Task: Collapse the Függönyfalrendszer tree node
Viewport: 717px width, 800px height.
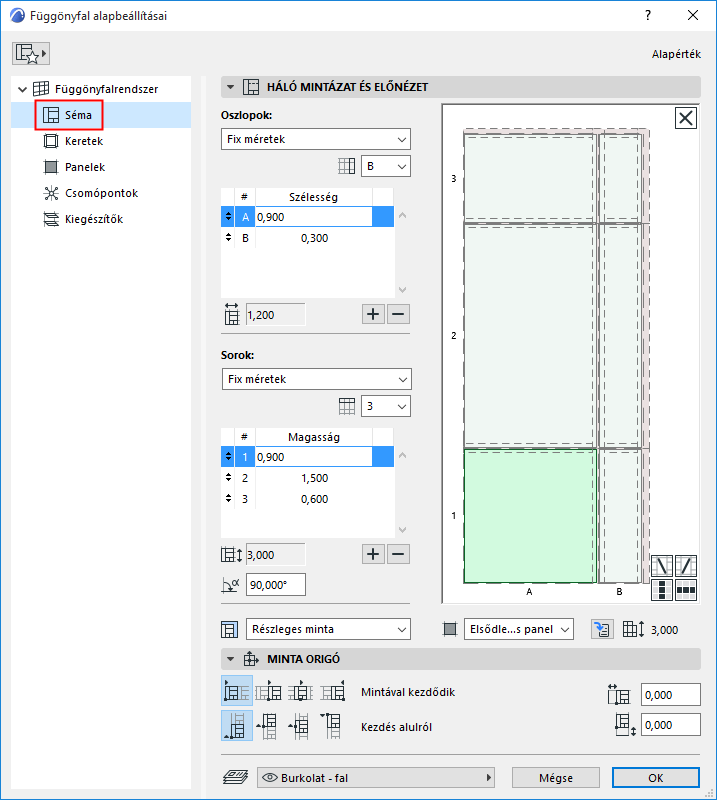Action: 22,89
